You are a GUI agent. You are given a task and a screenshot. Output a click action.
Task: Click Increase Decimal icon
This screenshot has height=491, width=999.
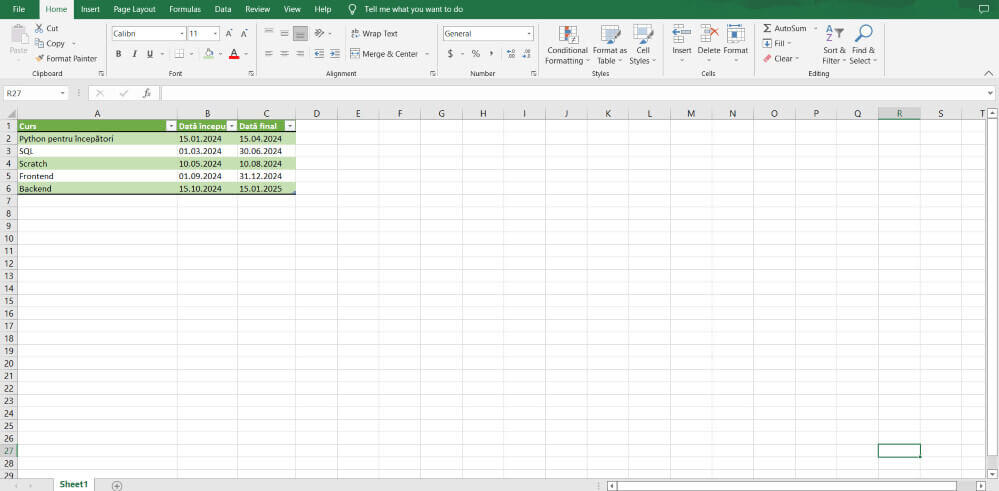511,54
